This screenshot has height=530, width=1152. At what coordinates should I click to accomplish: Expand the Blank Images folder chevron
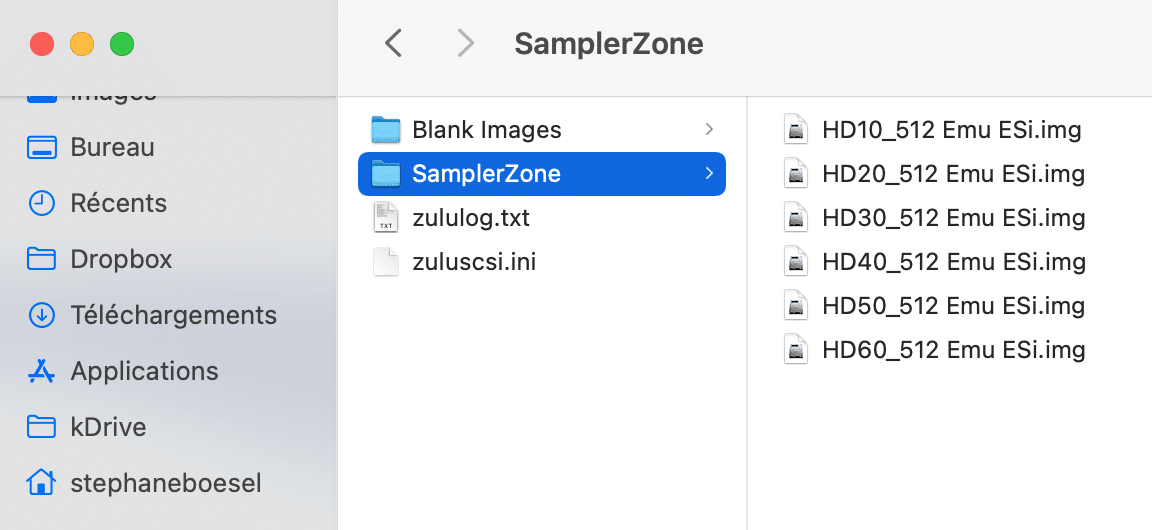click(709, 130)
